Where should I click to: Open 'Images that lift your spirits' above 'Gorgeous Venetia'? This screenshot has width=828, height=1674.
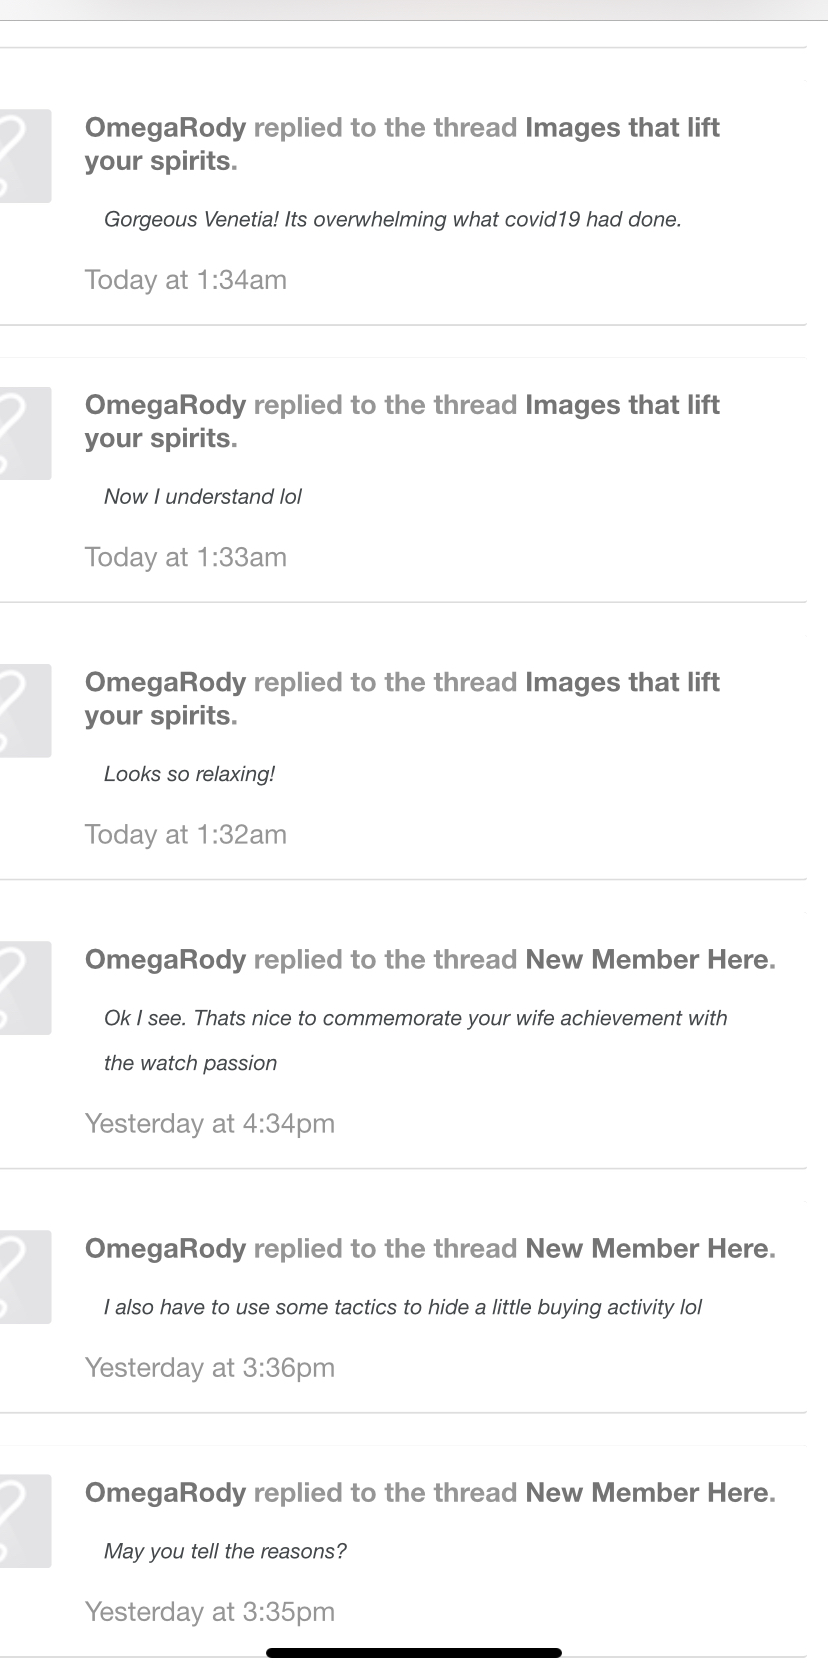621,128
